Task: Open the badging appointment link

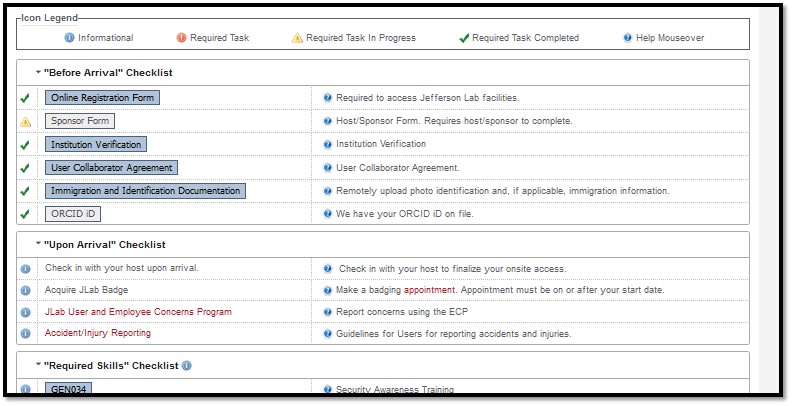Action: (430, 290)
